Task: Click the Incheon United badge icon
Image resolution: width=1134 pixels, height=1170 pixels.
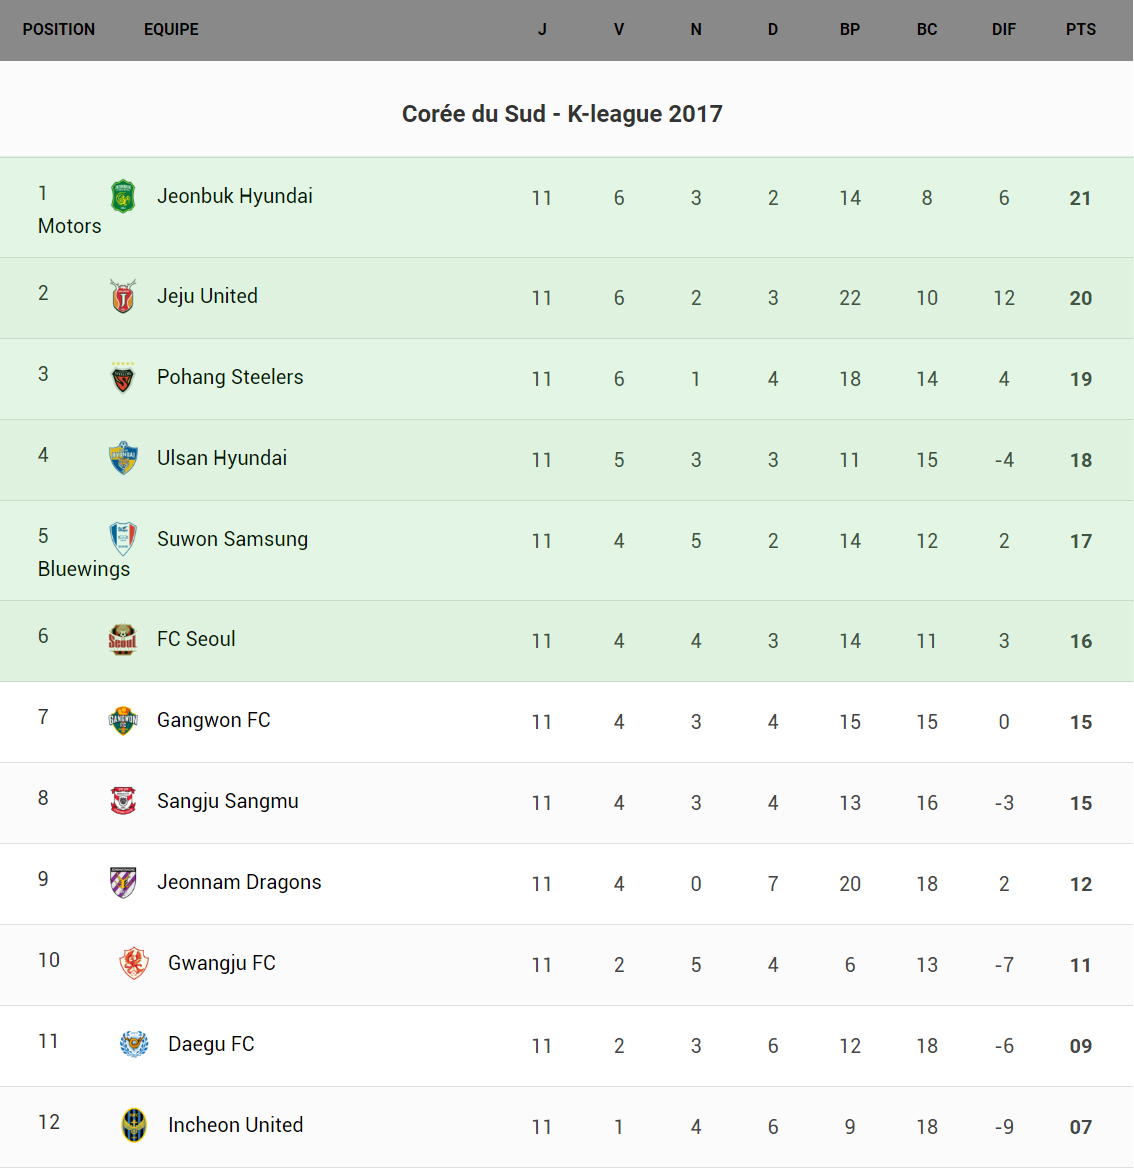Action: coord(134,1125)
